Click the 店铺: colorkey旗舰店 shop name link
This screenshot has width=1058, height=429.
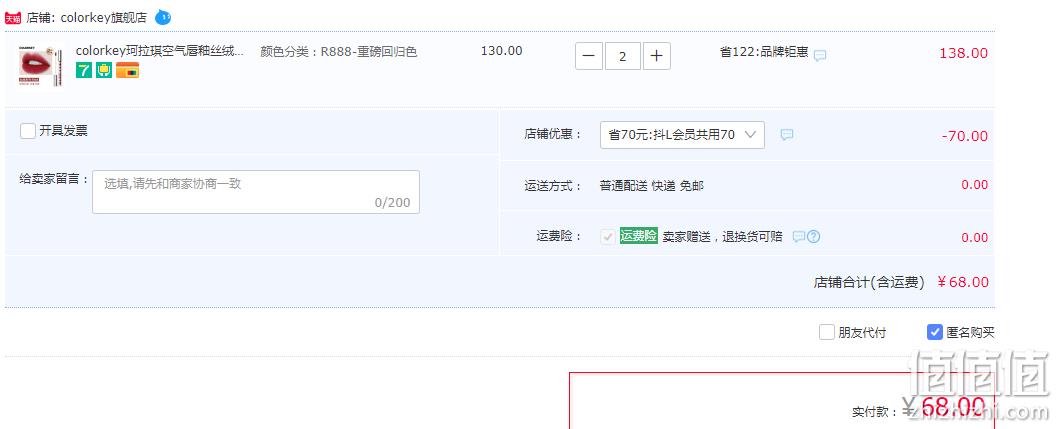tap(86, 18)
